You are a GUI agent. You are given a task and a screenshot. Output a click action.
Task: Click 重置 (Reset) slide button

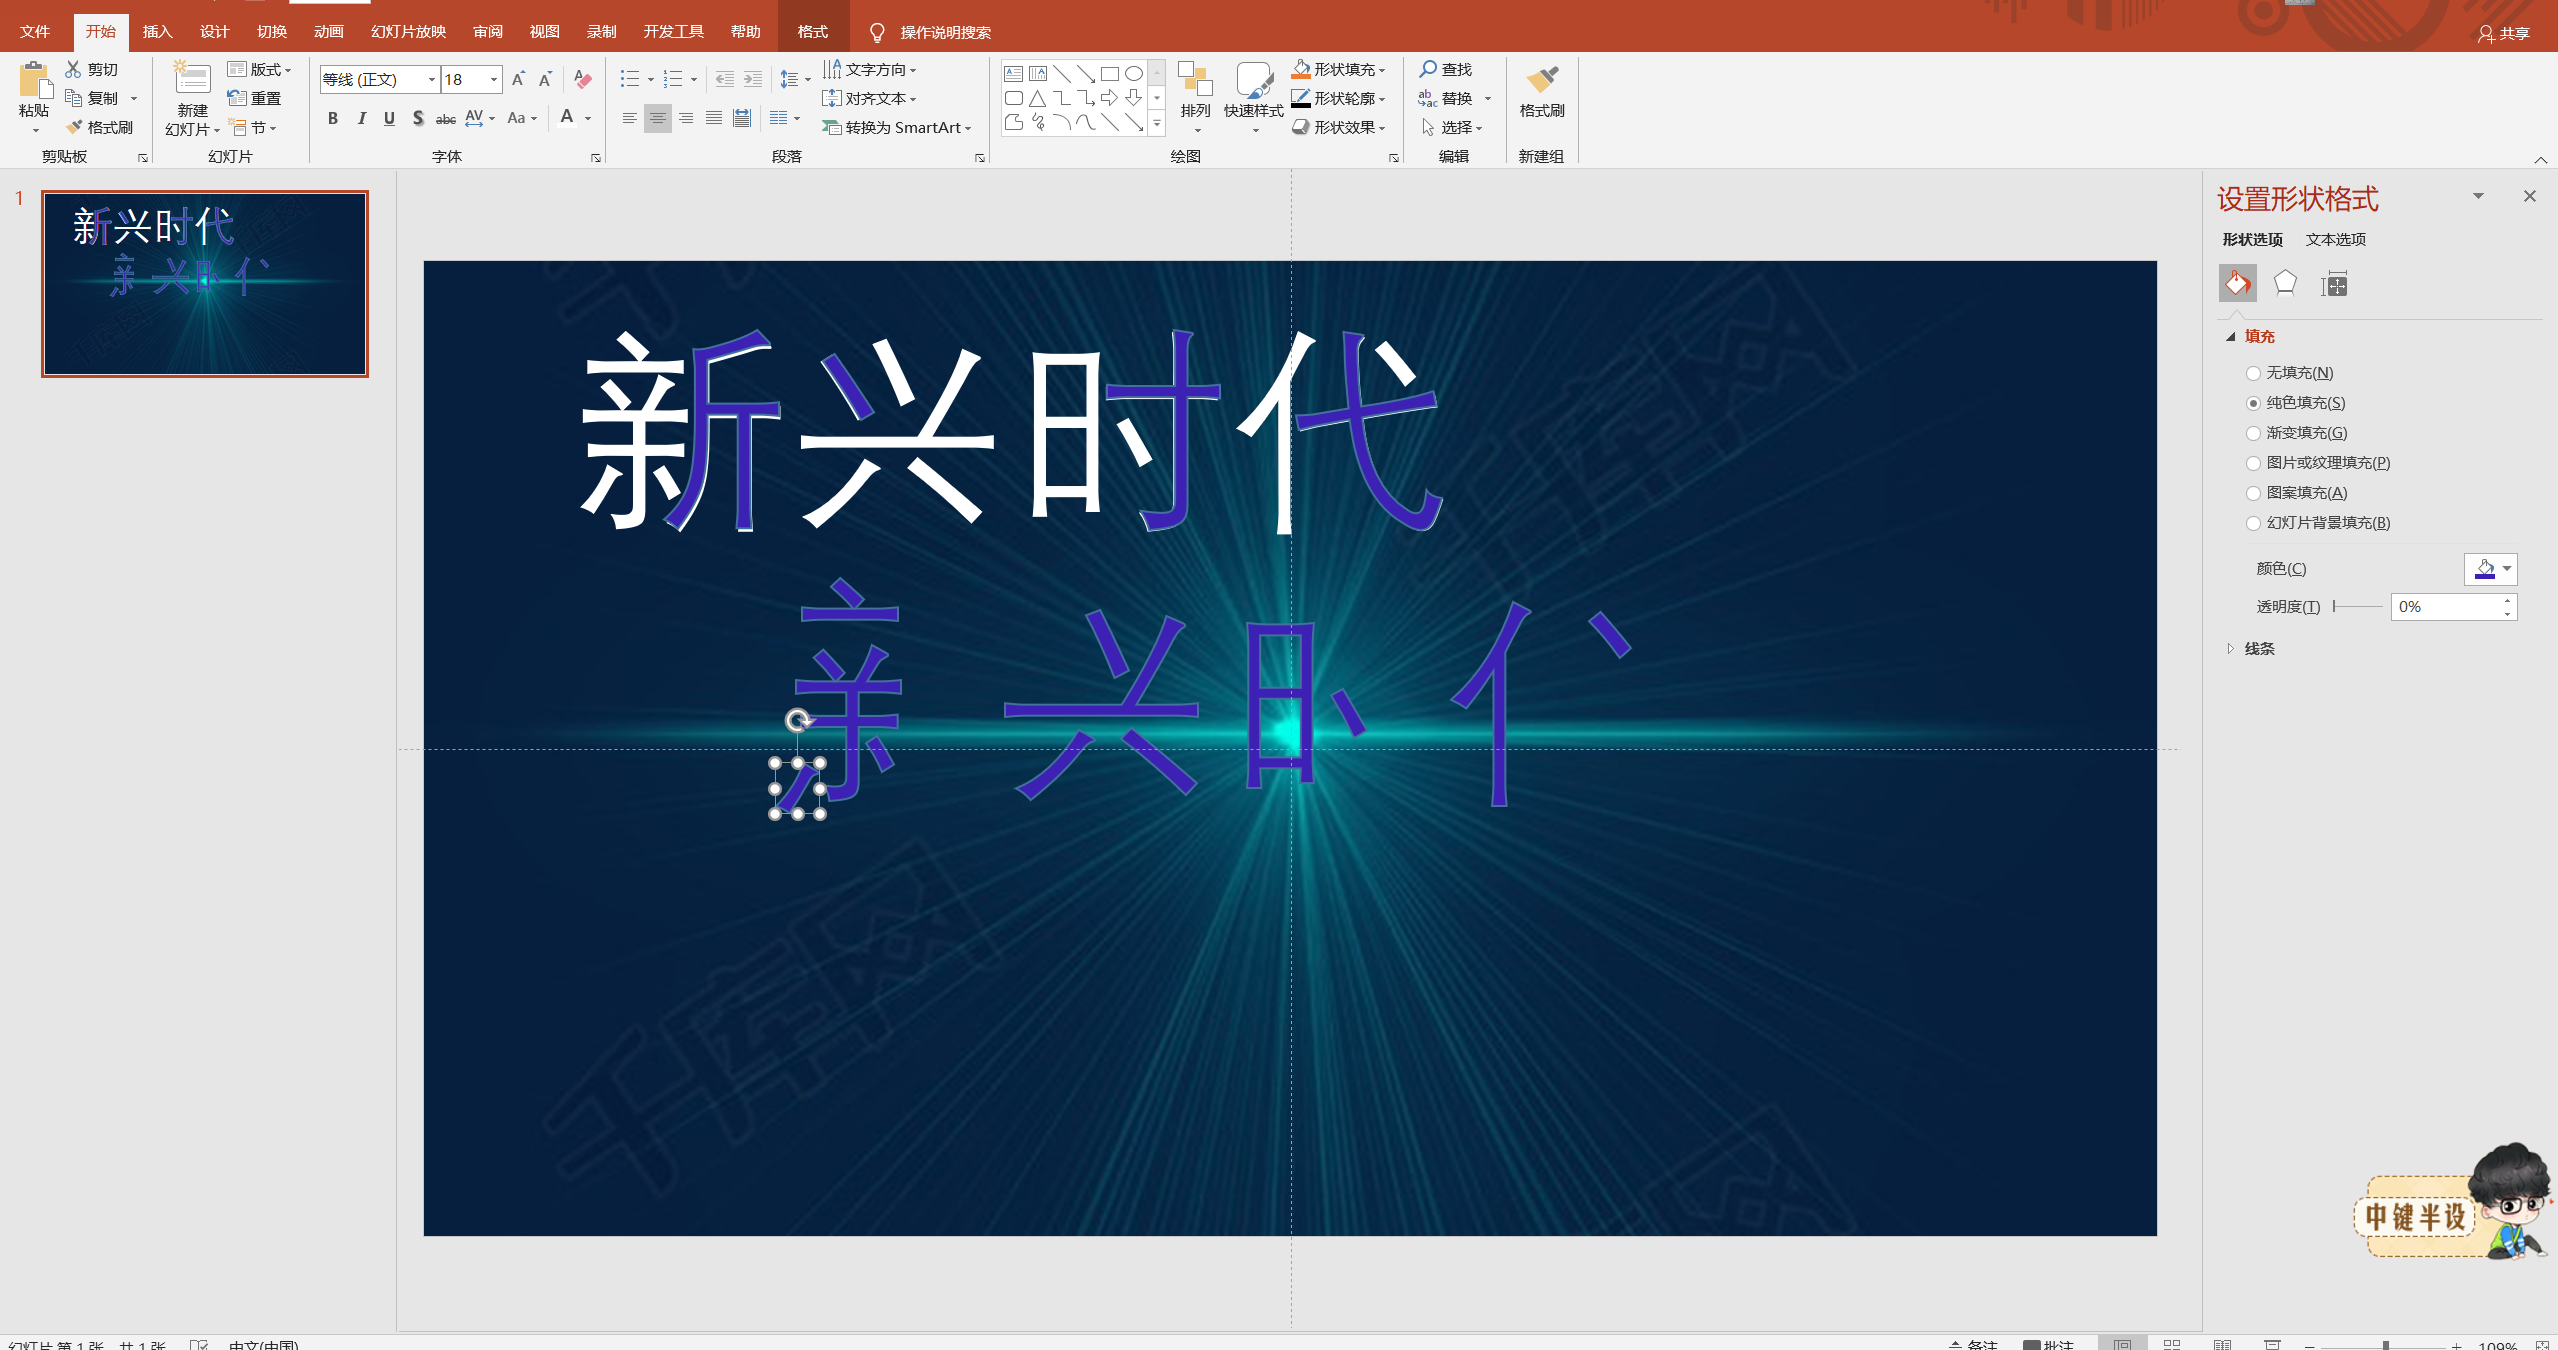[255, 98]
